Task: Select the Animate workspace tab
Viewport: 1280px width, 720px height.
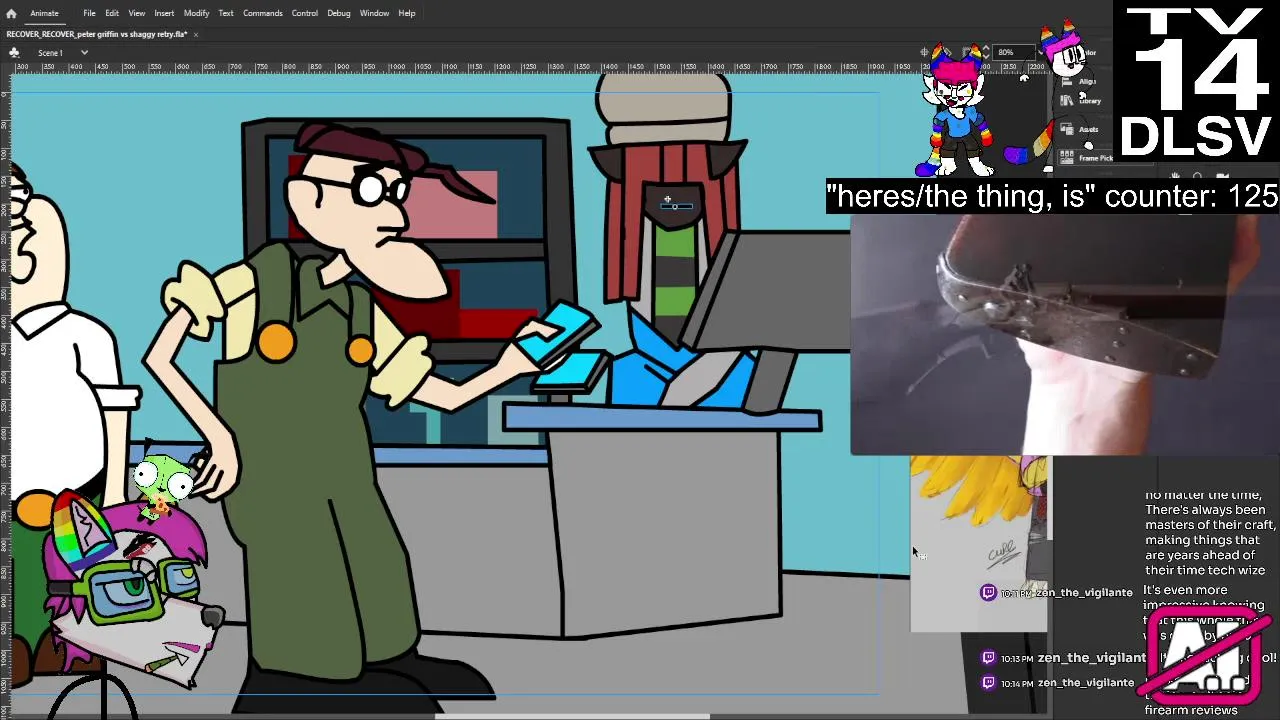Action: click(x=44, y=13)
